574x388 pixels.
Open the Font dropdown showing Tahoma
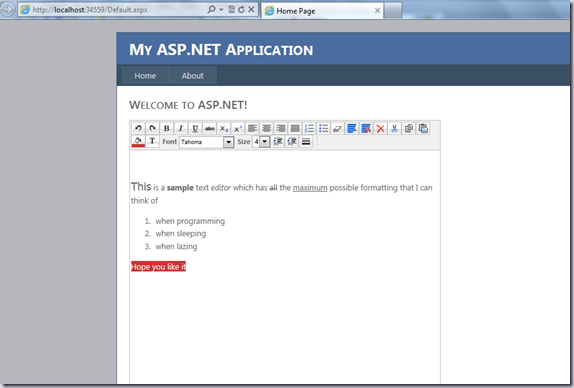tap(206, 142)
